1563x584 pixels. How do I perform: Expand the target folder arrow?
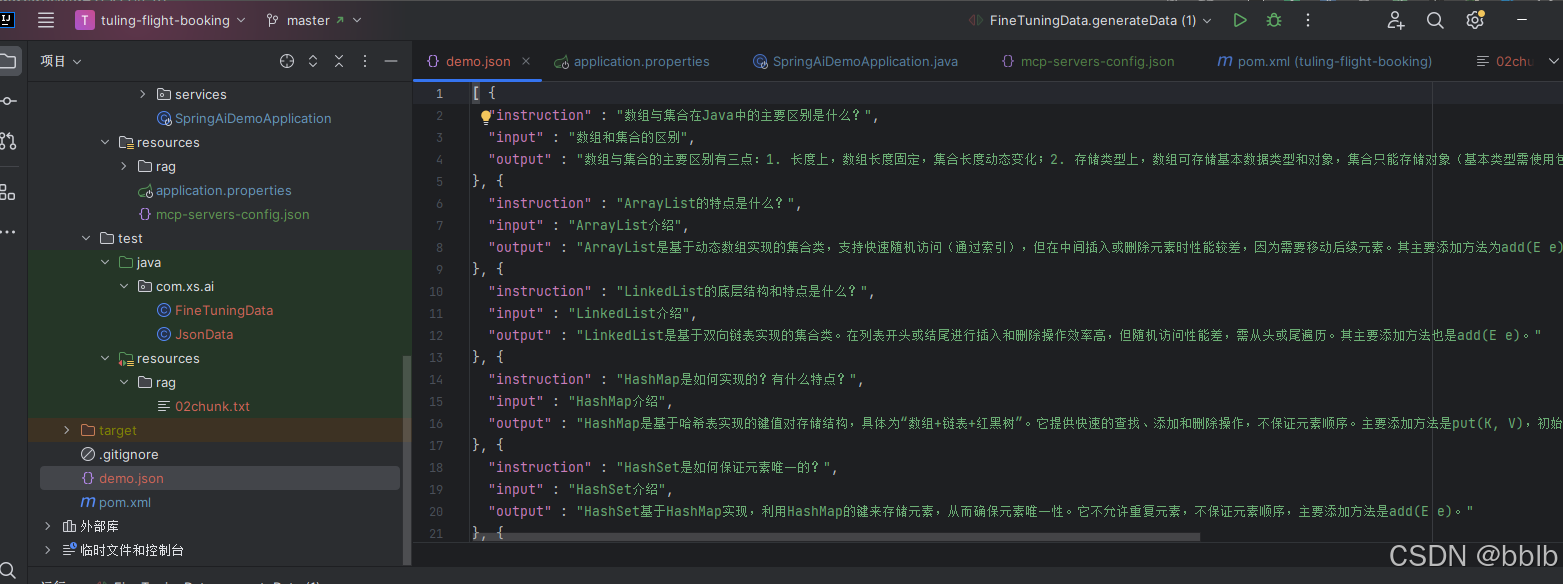(x=67, y=430)
